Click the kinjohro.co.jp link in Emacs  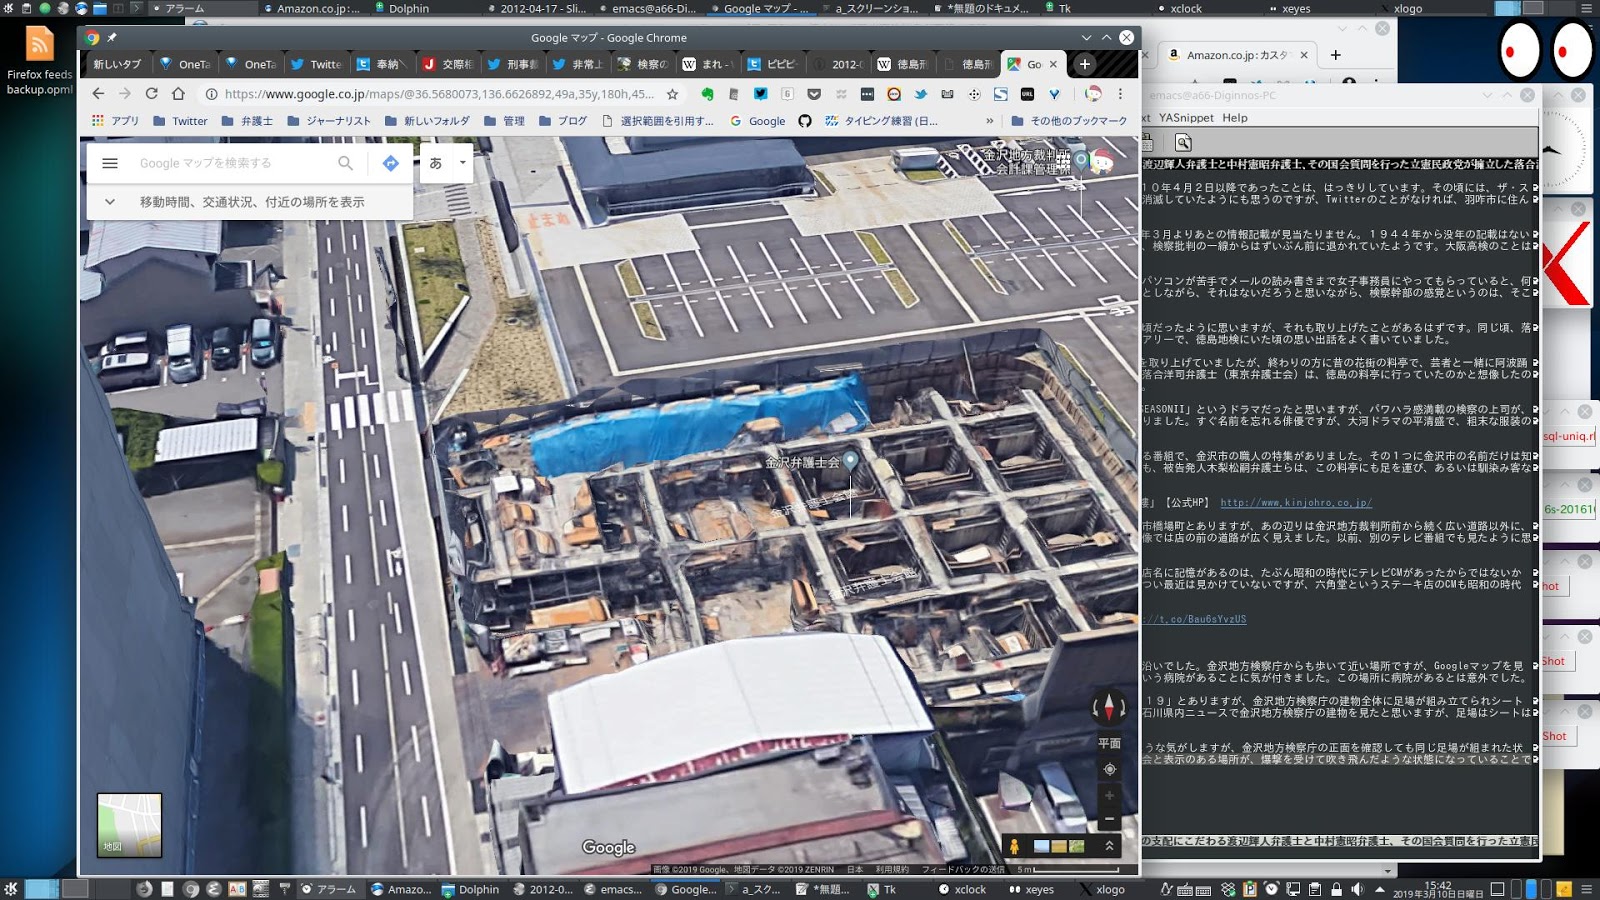click(1295, 503)
